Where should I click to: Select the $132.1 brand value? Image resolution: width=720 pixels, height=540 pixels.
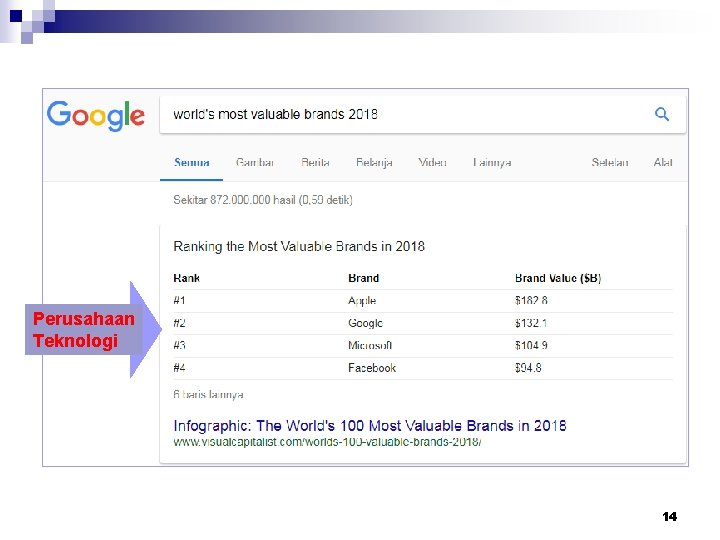531,323
